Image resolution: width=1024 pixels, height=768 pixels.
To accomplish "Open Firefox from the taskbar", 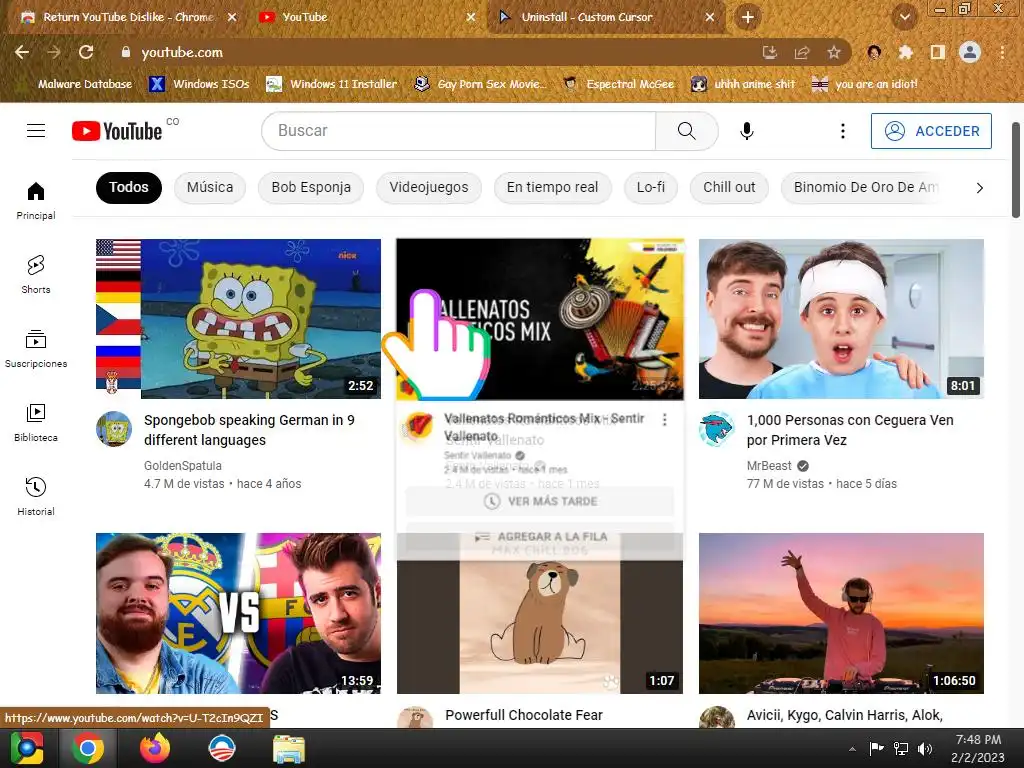I will 155,748.
